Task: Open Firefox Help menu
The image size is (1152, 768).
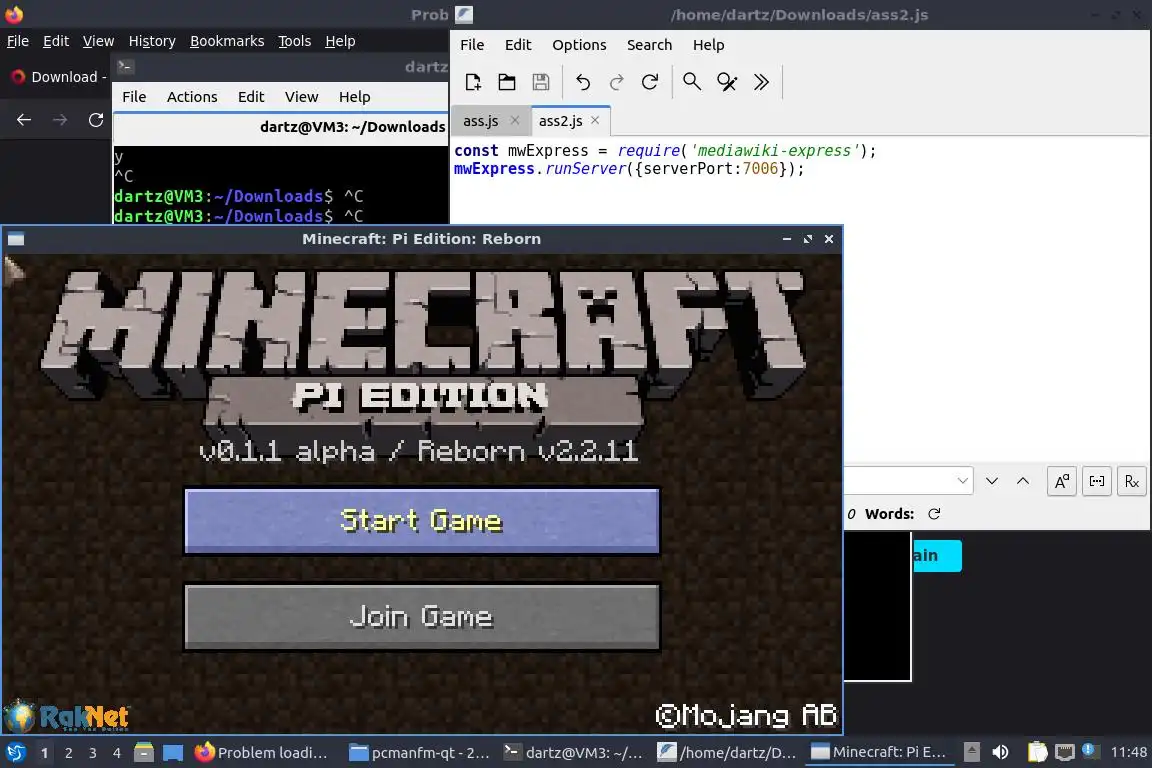Action: 340,41
